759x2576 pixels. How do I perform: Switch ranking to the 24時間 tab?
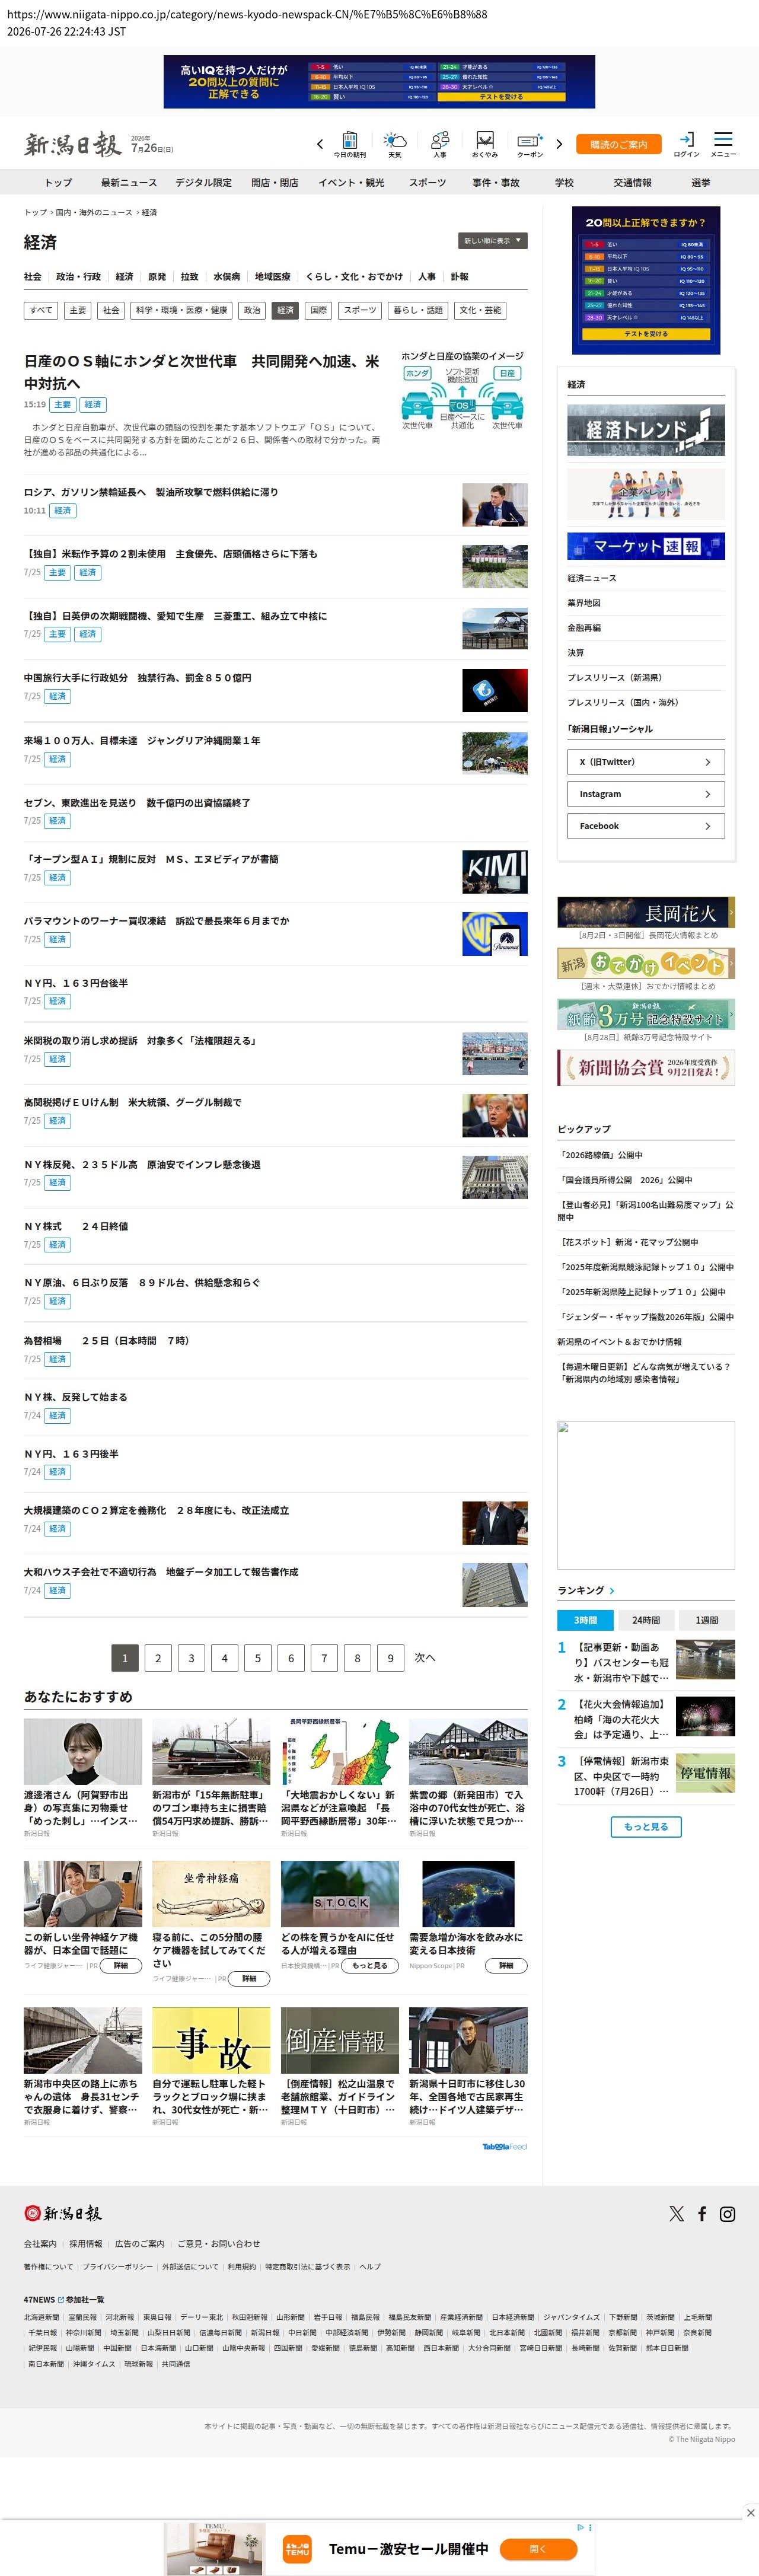(646, 1621)
